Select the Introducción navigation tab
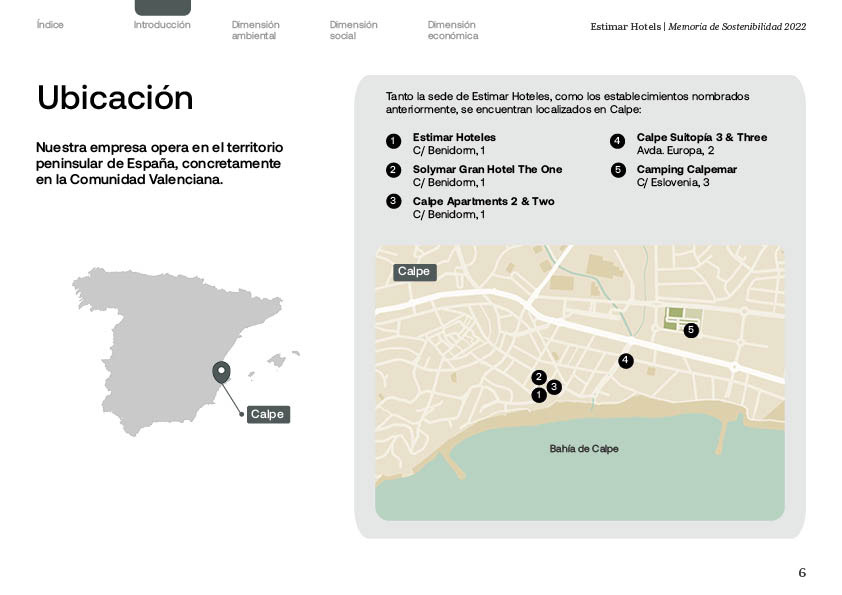842x595 pixels. click(x=162, y=25)
